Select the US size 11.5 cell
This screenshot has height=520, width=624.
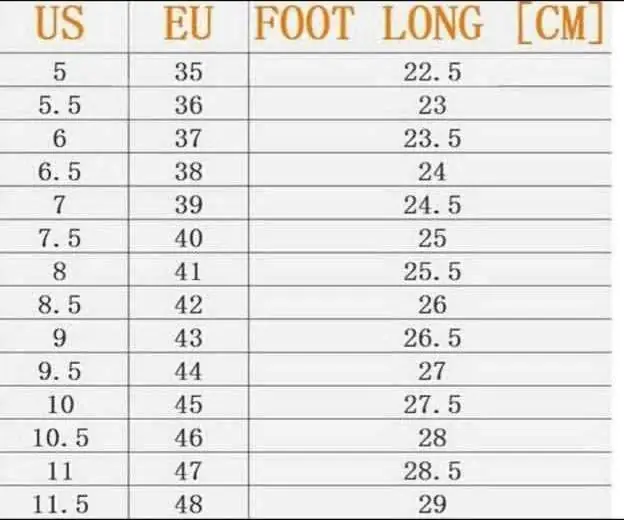(59, 503)
